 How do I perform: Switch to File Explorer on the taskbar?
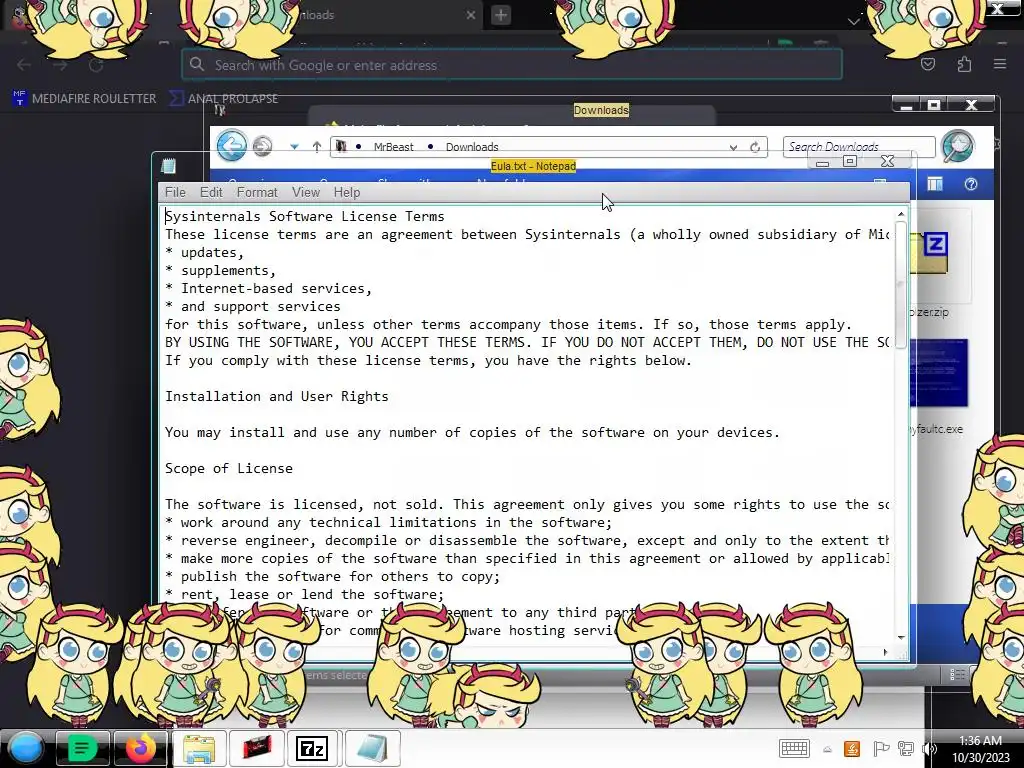[199, 748]
